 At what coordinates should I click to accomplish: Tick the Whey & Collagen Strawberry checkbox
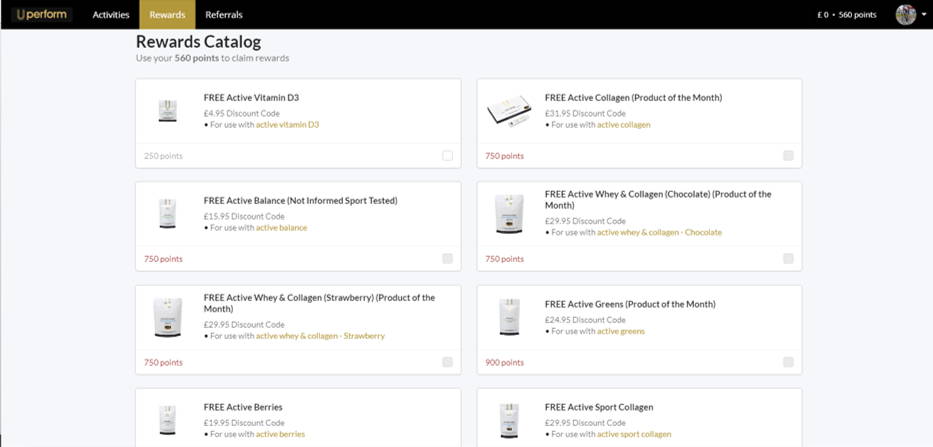coord(447,362)
